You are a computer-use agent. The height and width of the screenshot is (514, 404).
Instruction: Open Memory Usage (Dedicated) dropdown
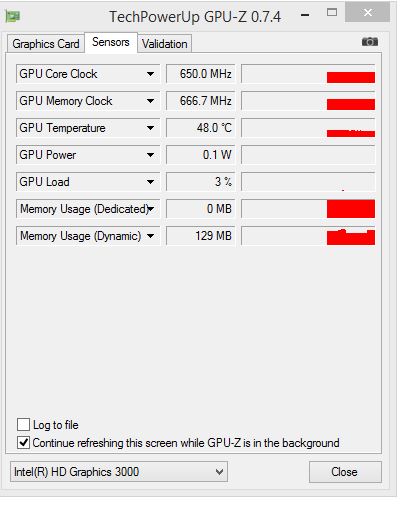pyautogui.click(x=151, y=209)
